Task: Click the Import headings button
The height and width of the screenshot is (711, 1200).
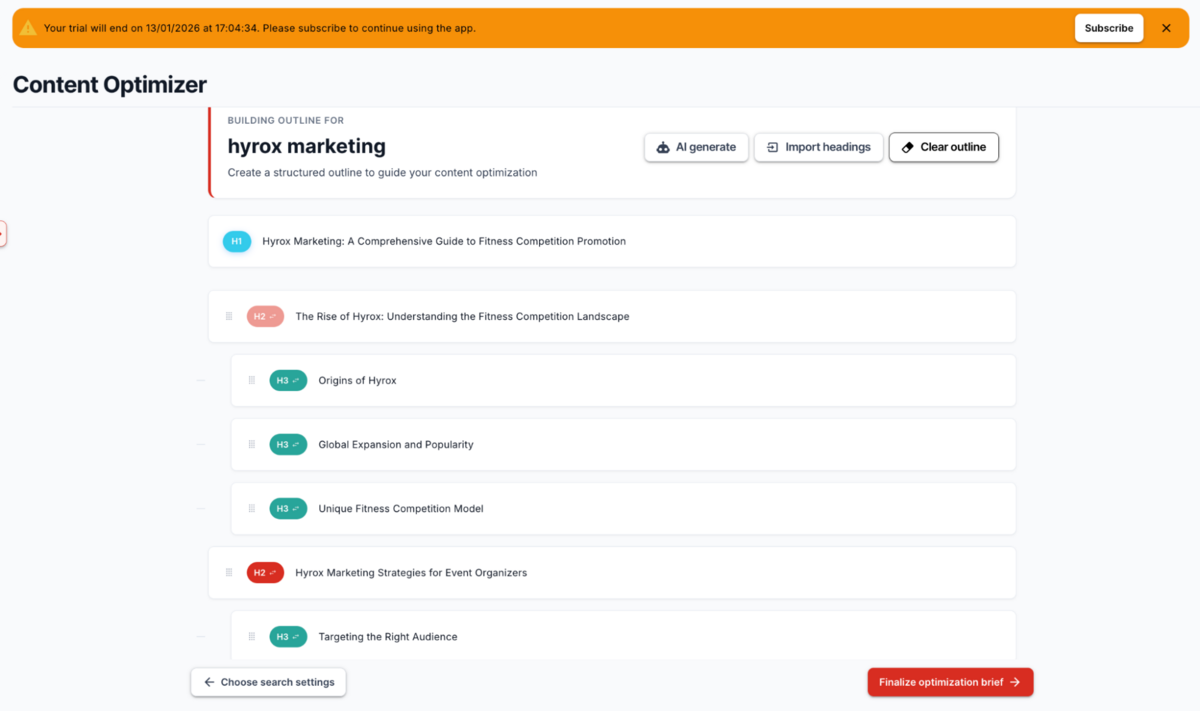Action: point(818,147)
